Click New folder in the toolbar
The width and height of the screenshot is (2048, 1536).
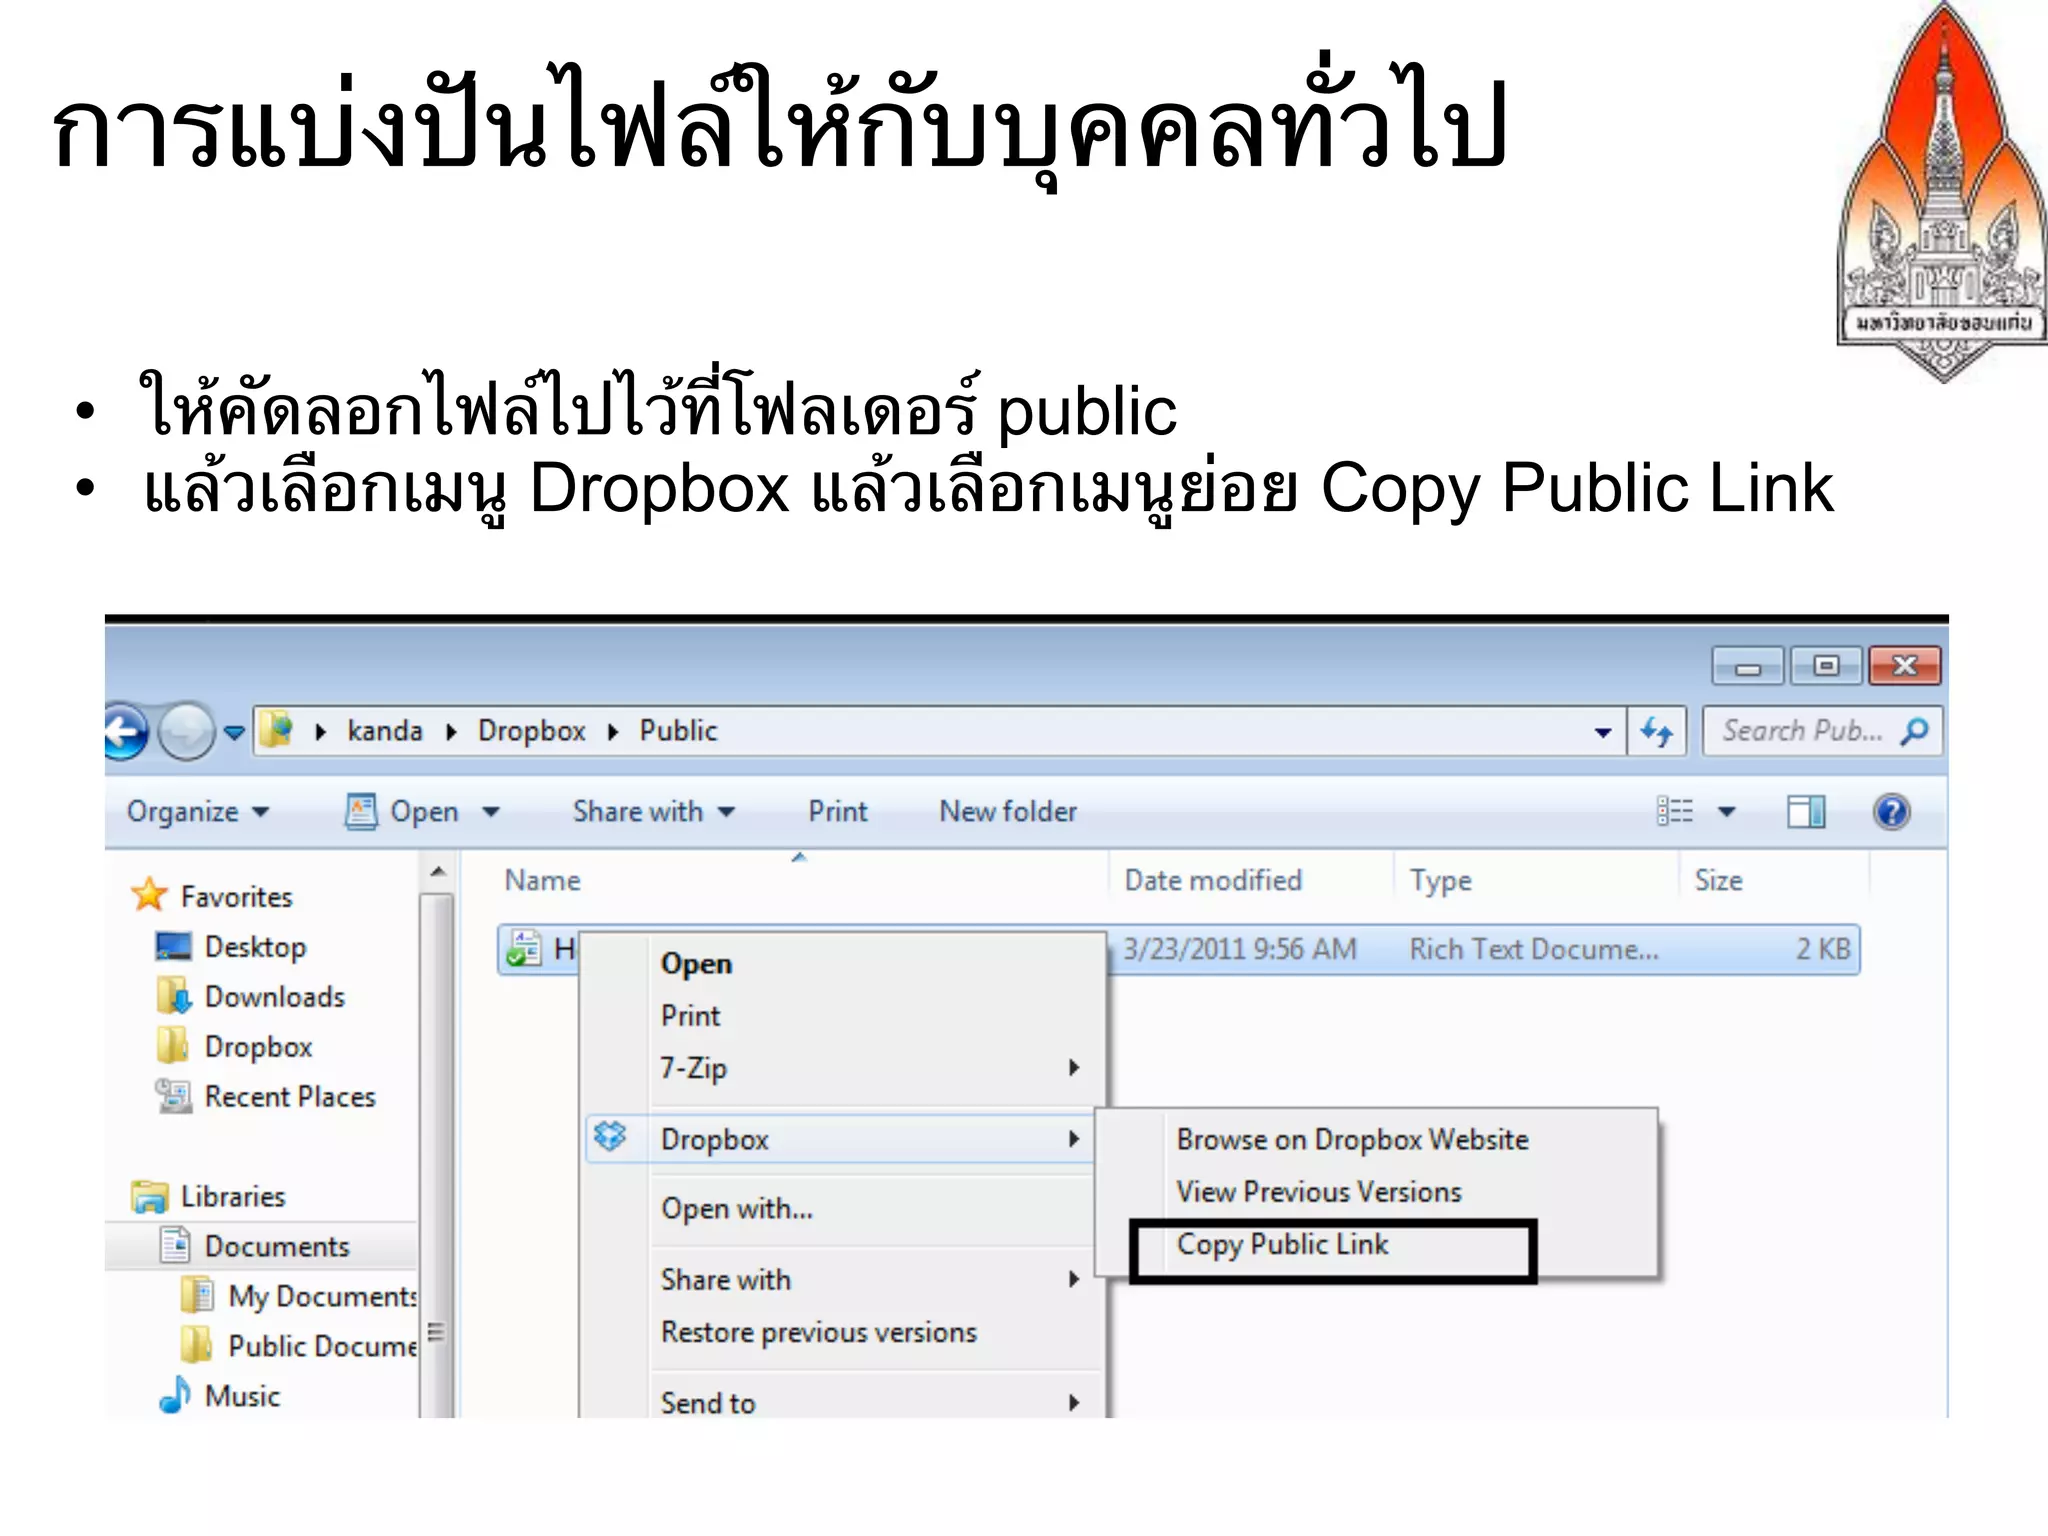point(1008,811)
